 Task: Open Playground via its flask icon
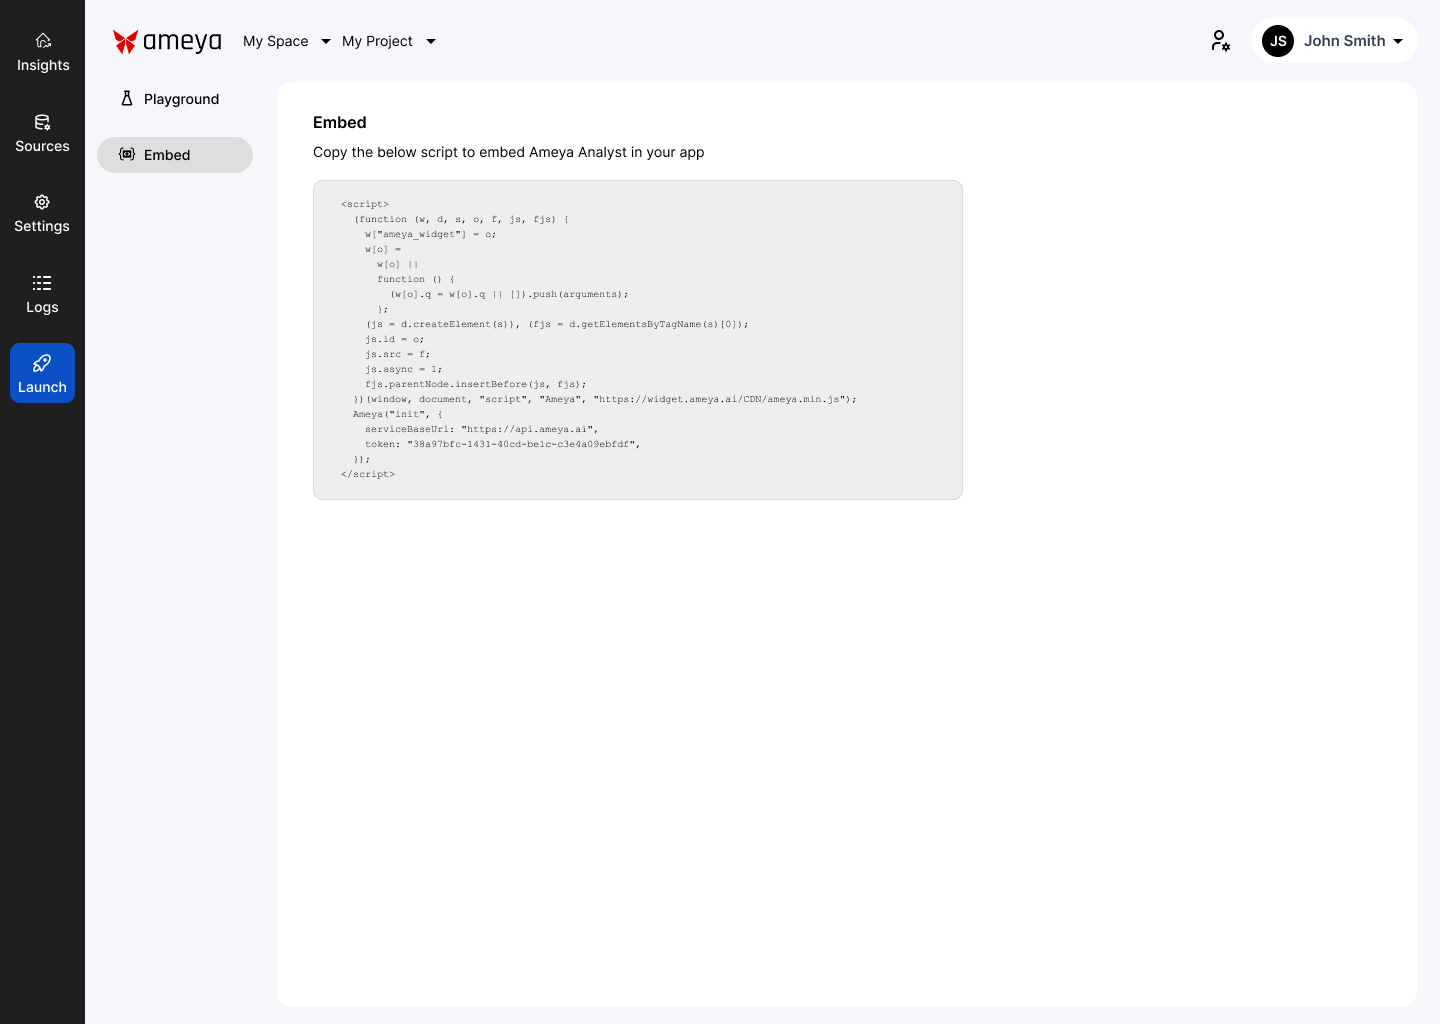tap(127, 98)
